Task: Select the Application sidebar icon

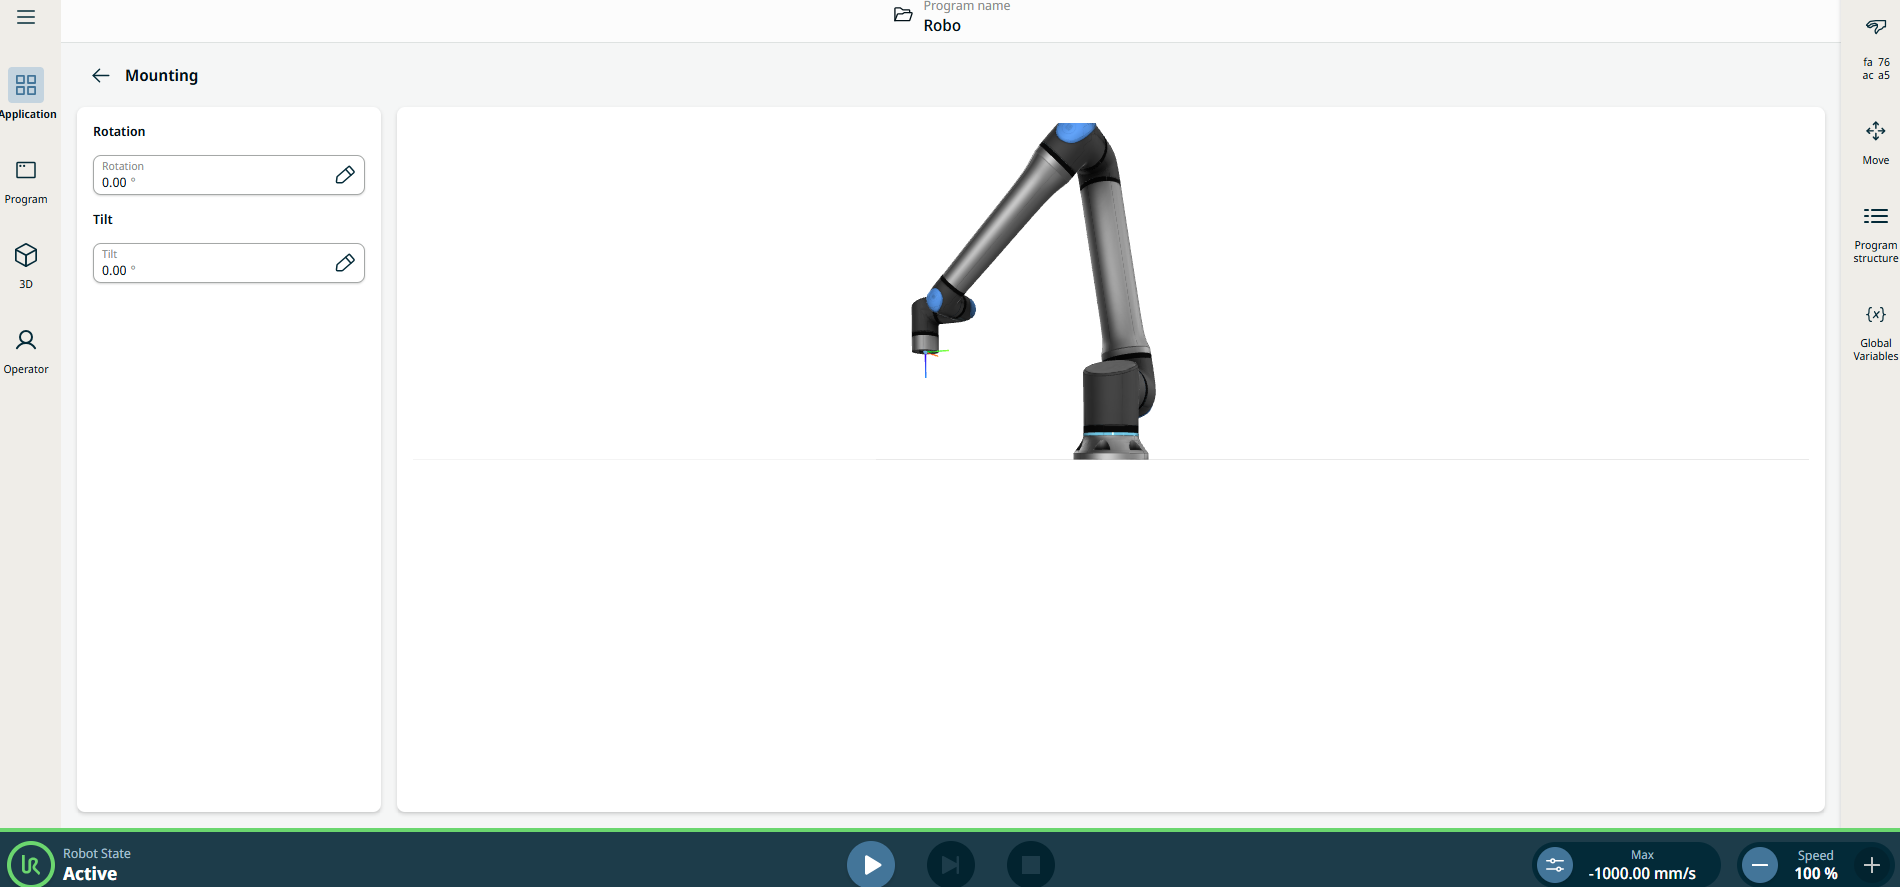Action: (x=26, y=86)
